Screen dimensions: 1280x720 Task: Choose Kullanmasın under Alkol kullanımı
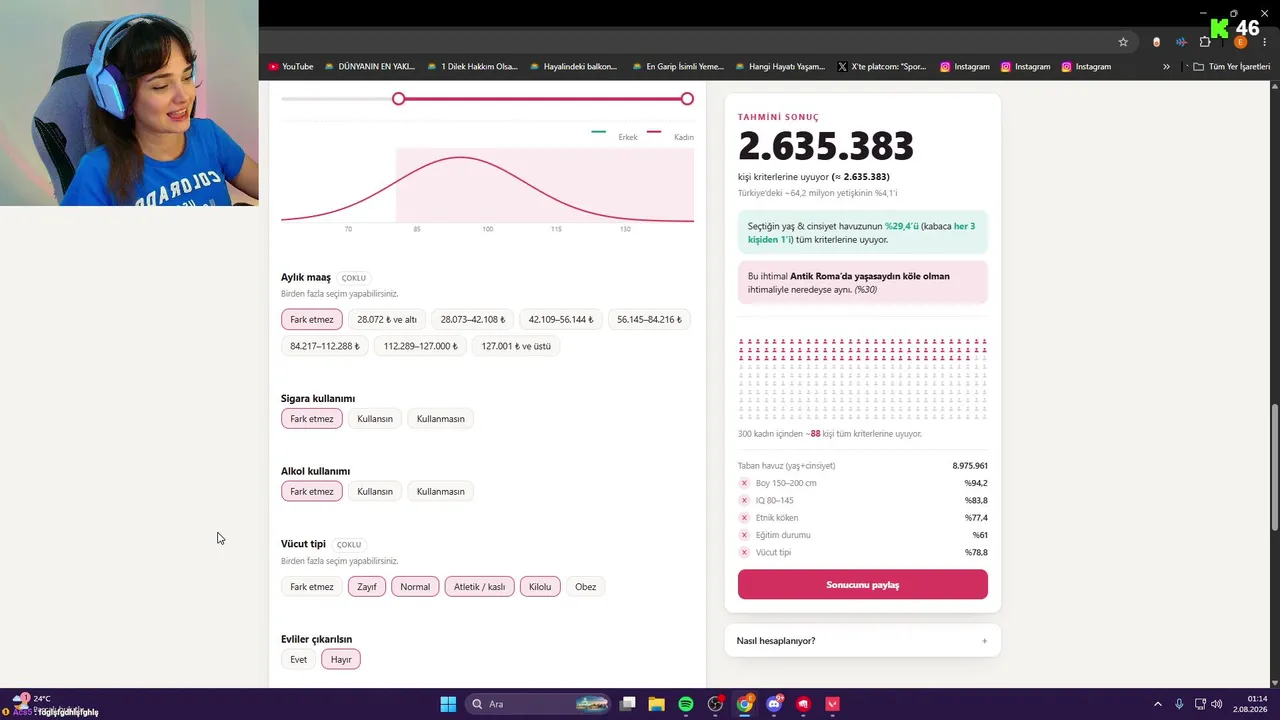coord(441,492)
